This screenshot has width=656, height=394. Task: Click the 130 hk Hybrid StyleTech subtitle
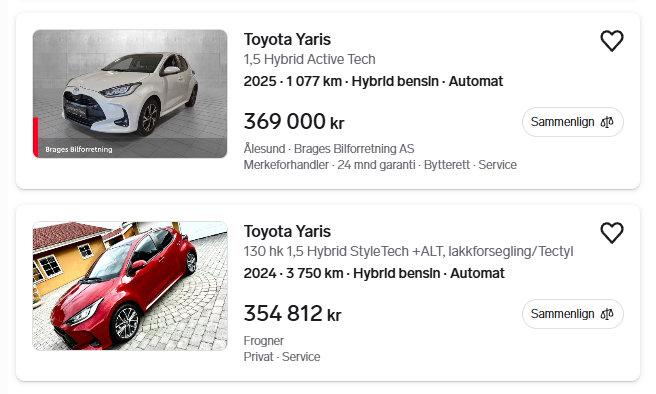pos(408,251)
